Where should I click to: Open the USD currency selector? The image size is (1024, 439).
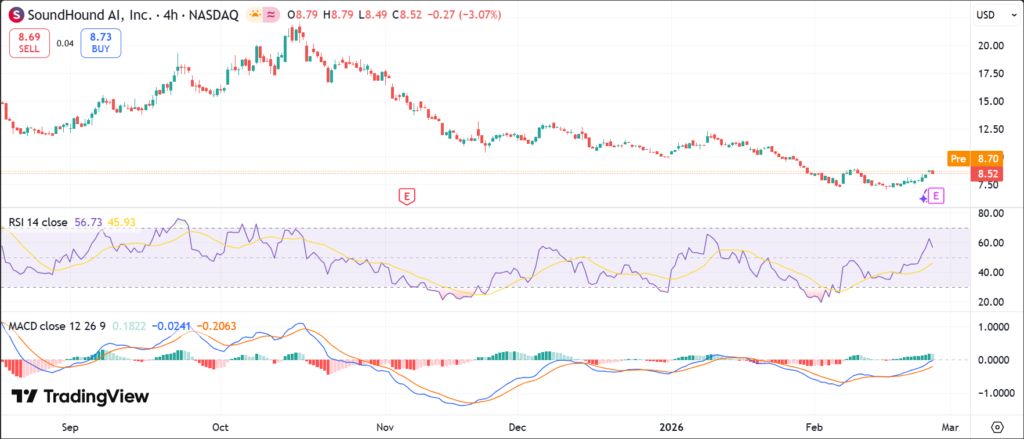pyautogui.click(x=986, y=15)
